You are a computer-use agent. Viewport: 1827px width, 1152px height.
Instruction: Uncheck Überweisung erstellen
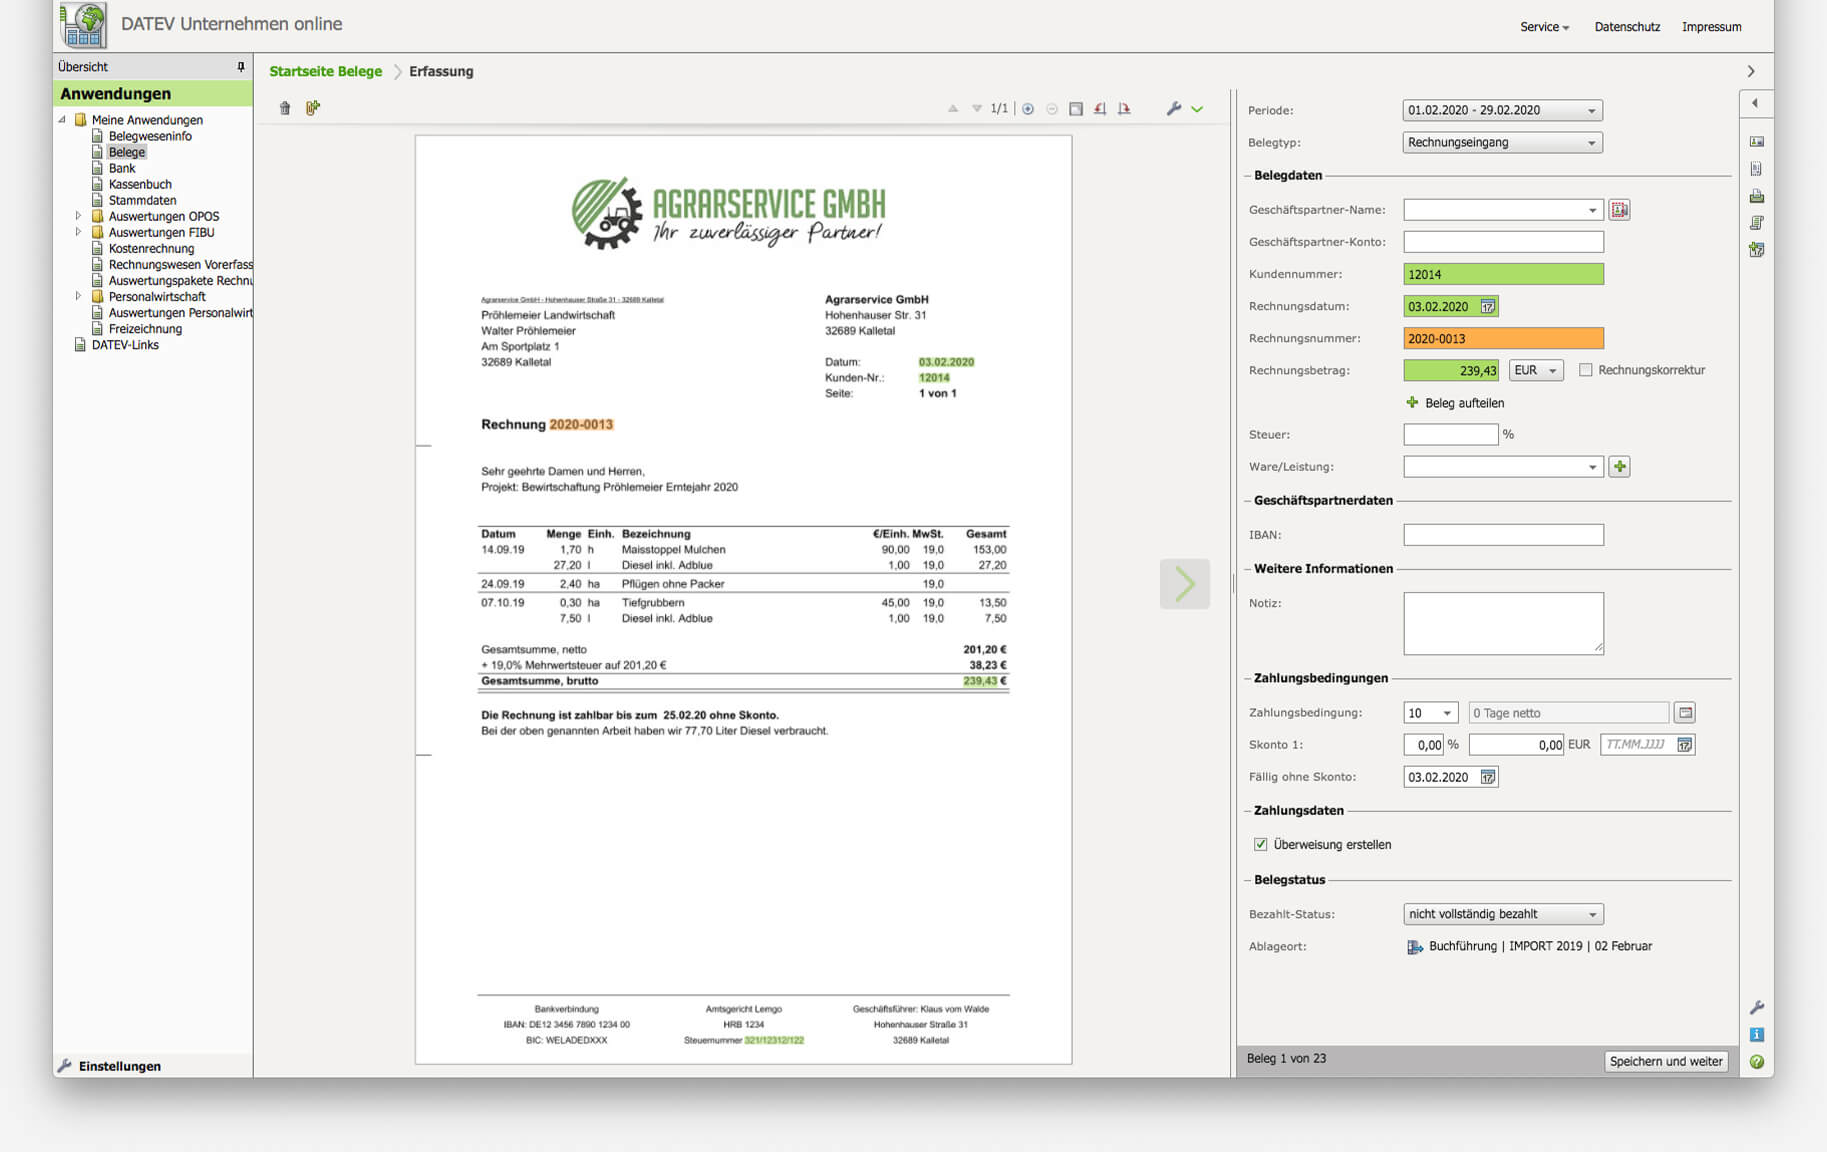[x=1261, y=845]
